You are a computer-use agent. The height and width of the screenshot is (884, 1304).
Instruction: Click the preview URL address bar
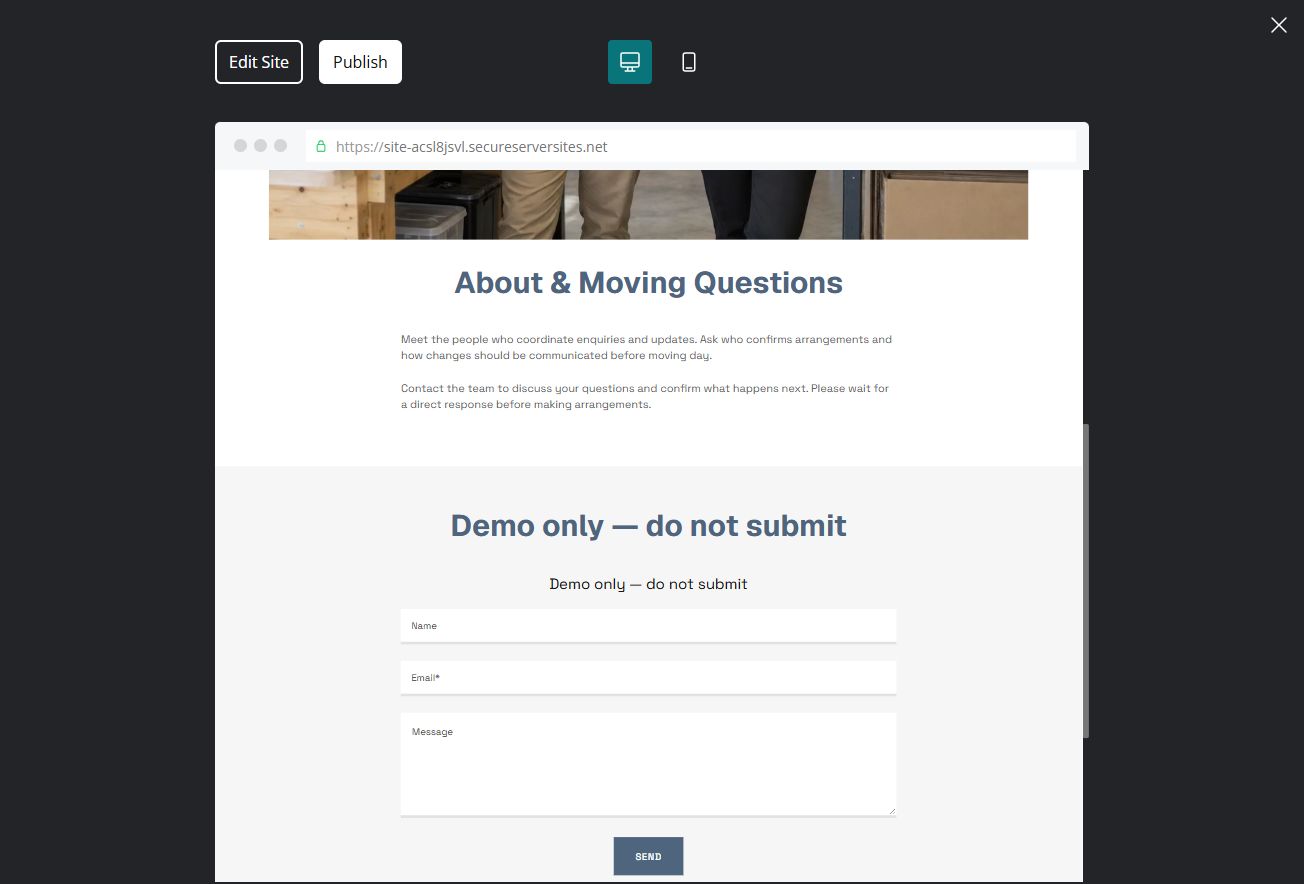coord(690,146)
